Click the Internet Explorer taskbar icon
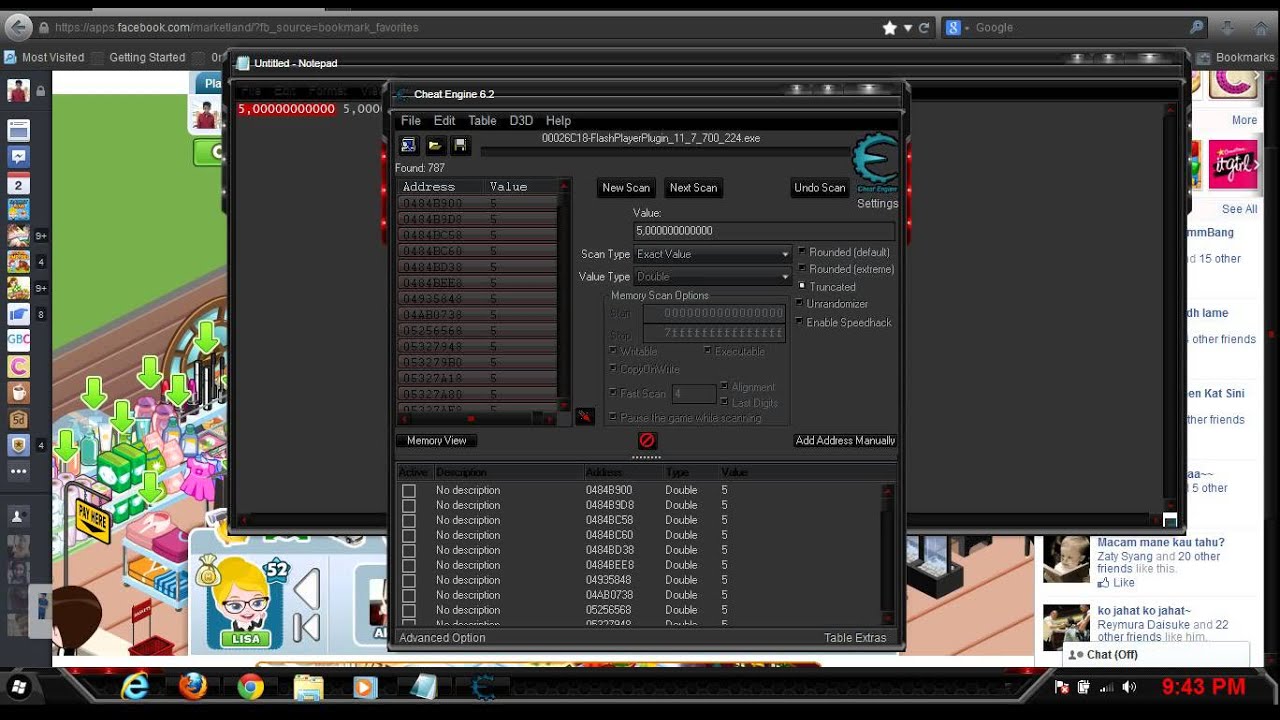 135,686
